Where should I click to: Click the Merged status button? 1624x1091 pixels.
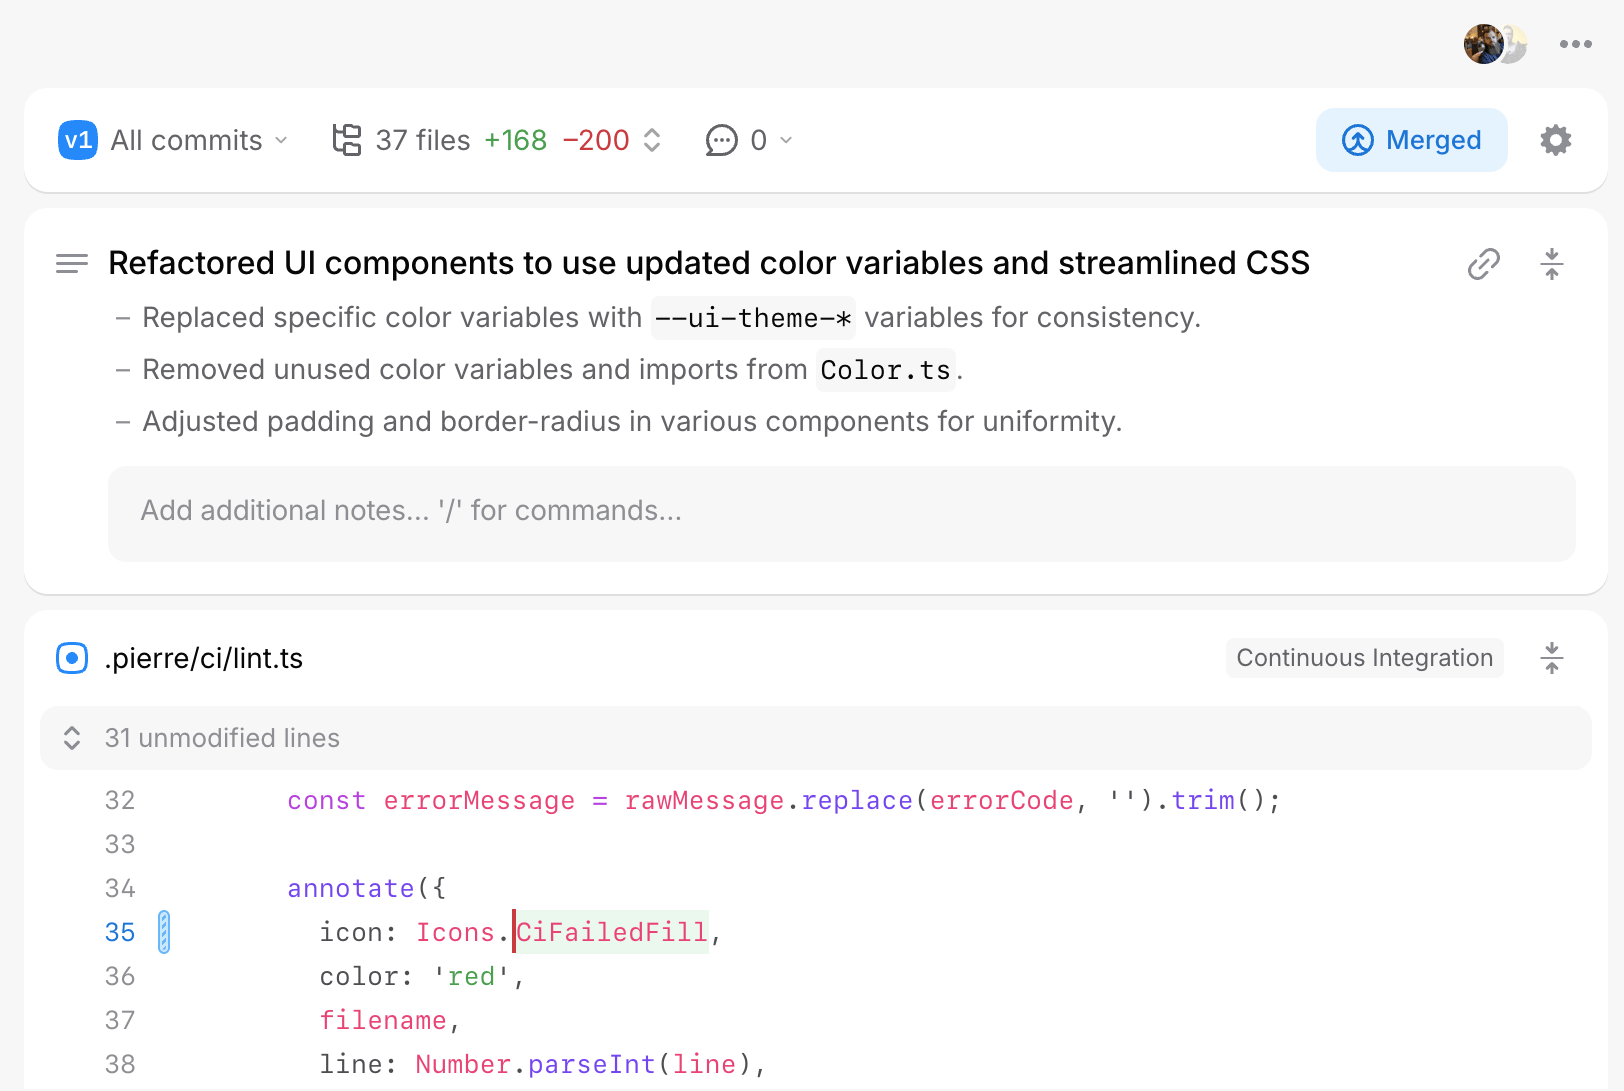(x=1410, y=140)
